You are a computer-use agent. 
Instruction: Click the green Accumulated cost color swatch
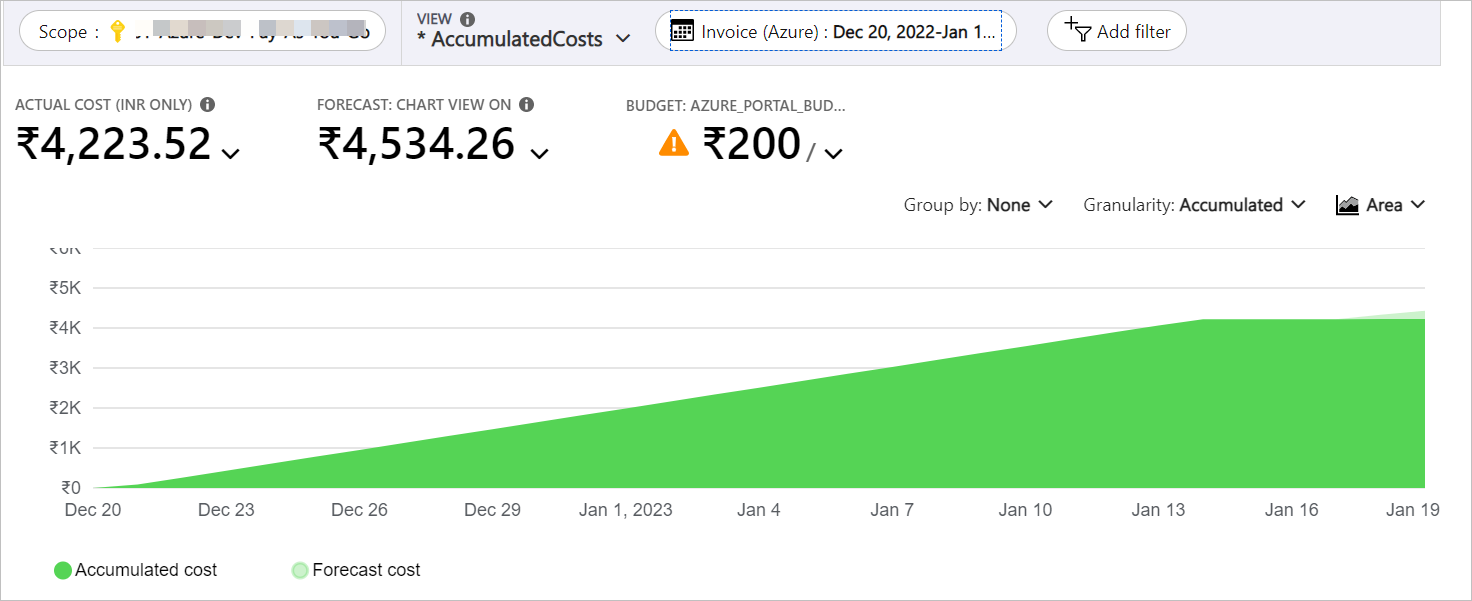(62, 569)
